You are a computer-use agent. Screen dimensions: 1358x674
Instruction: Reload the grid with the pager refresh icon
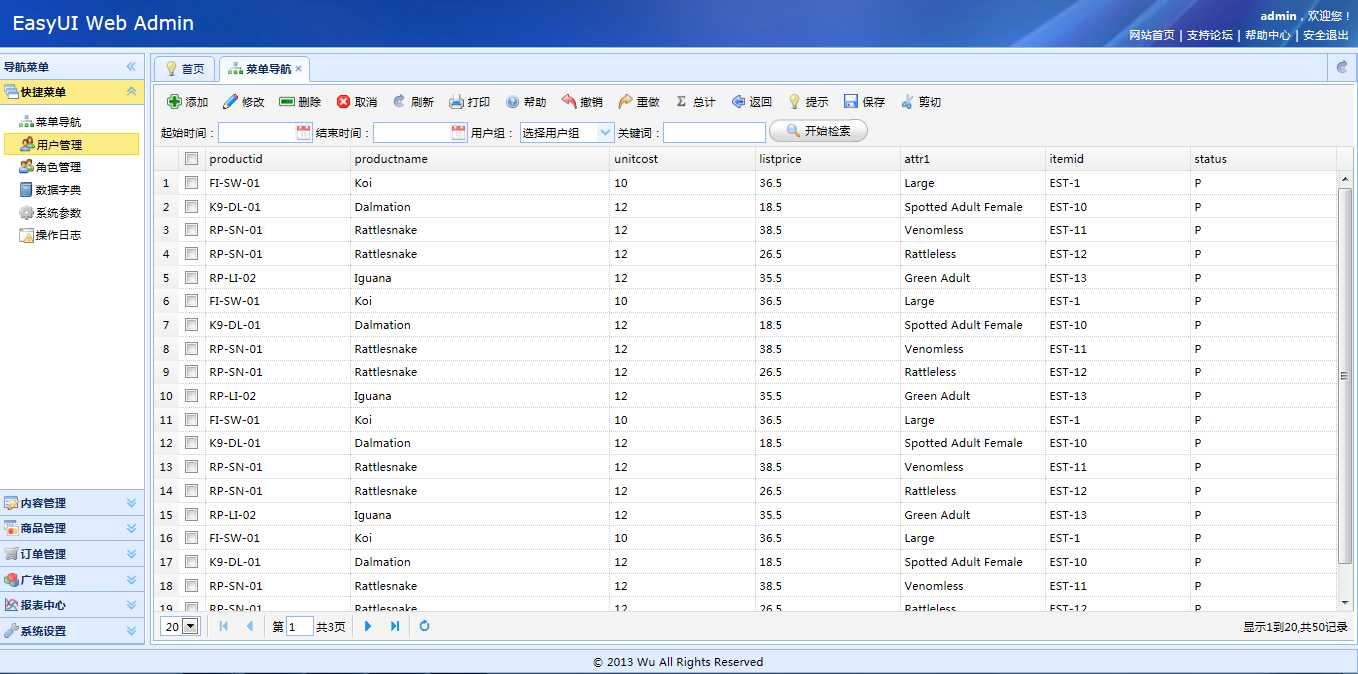coord(424,626)
